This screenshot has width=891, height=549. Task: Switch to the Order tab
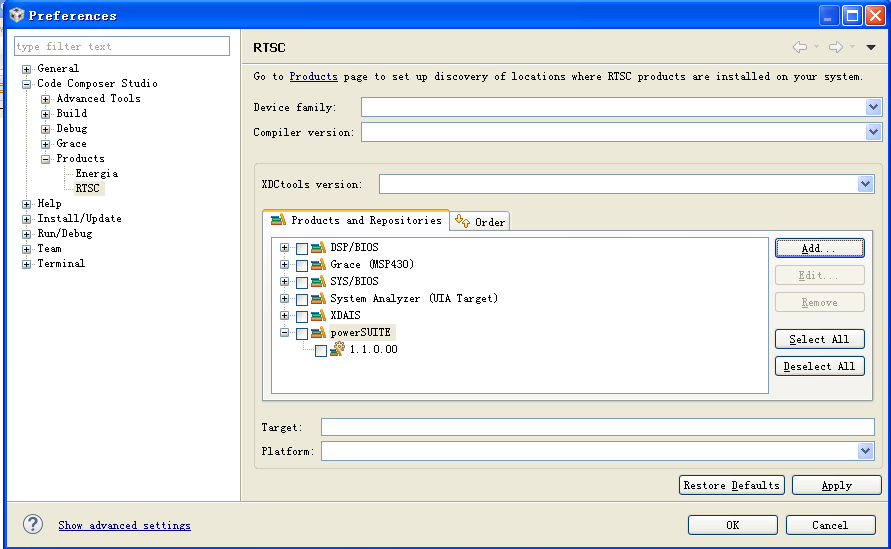pyautogui.click(x=480, y=222)
